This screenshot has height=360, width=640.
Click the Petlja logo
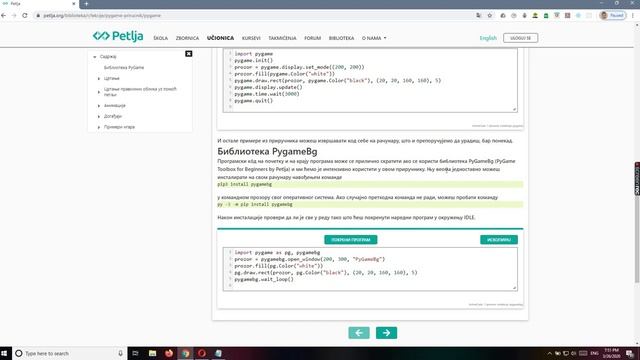coord(118,36)
